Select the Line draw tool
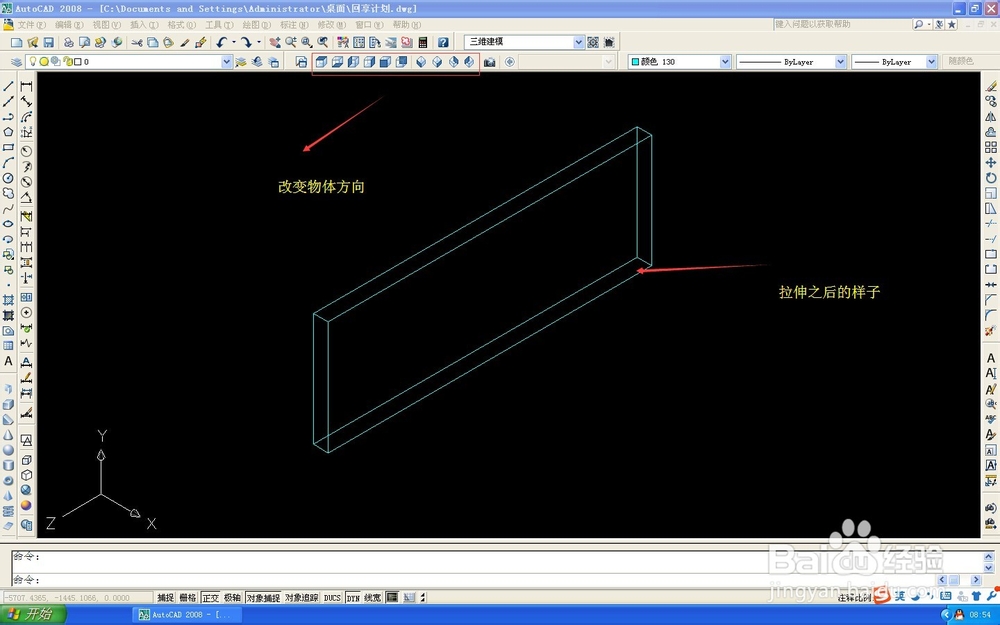Image resolution: width=1000 pixels, height=625 pixels. tap(8, 85)
